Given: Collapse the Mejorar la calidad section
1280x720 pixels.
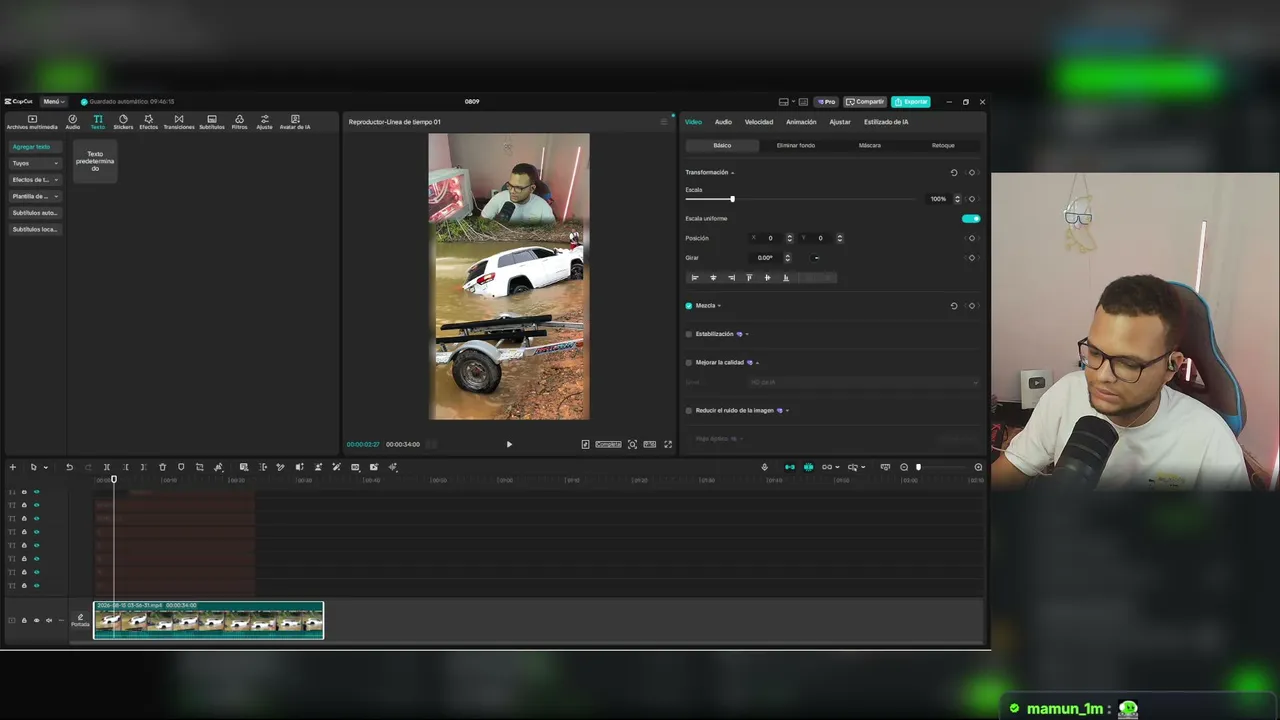Looking at the screenshot, I should (757, 362).
